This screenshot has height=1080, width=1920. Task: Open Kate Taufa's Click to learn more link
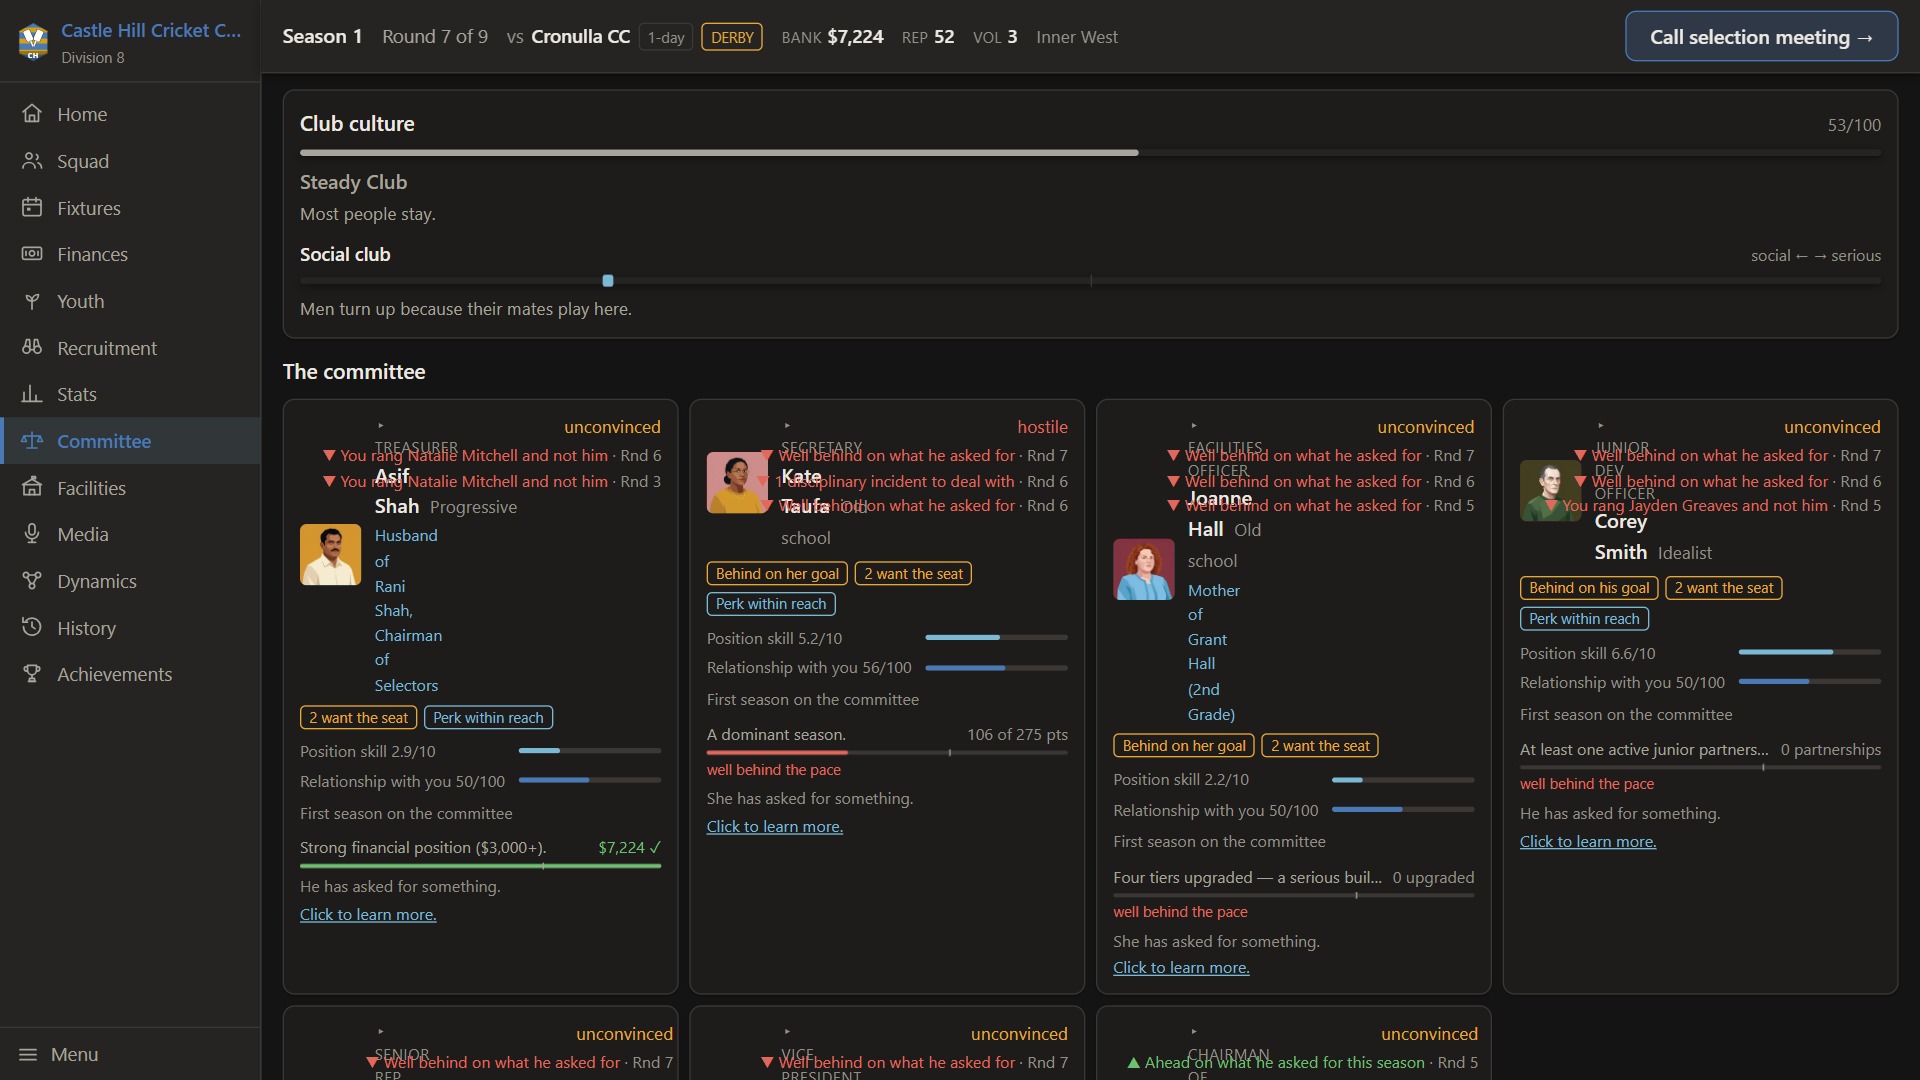tap(775, 827)
